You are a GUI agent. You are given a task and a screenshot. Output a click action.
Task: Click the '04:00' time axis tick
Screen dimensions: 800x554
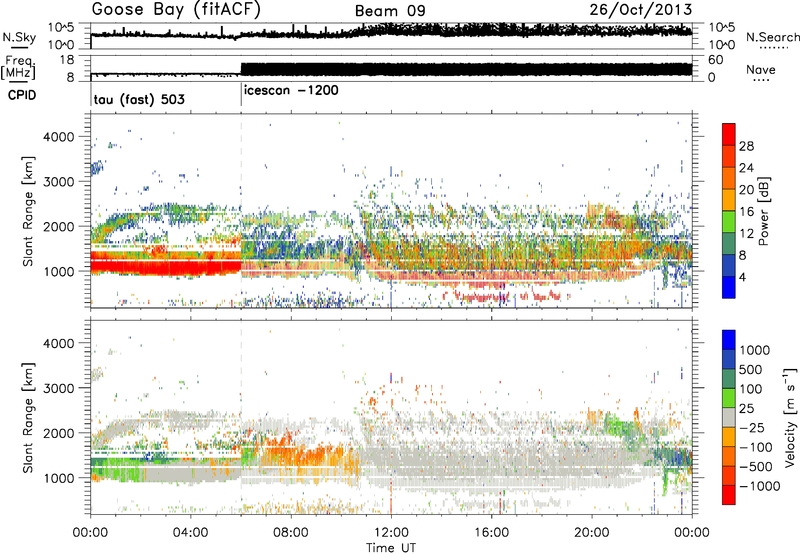pos(190,533)
